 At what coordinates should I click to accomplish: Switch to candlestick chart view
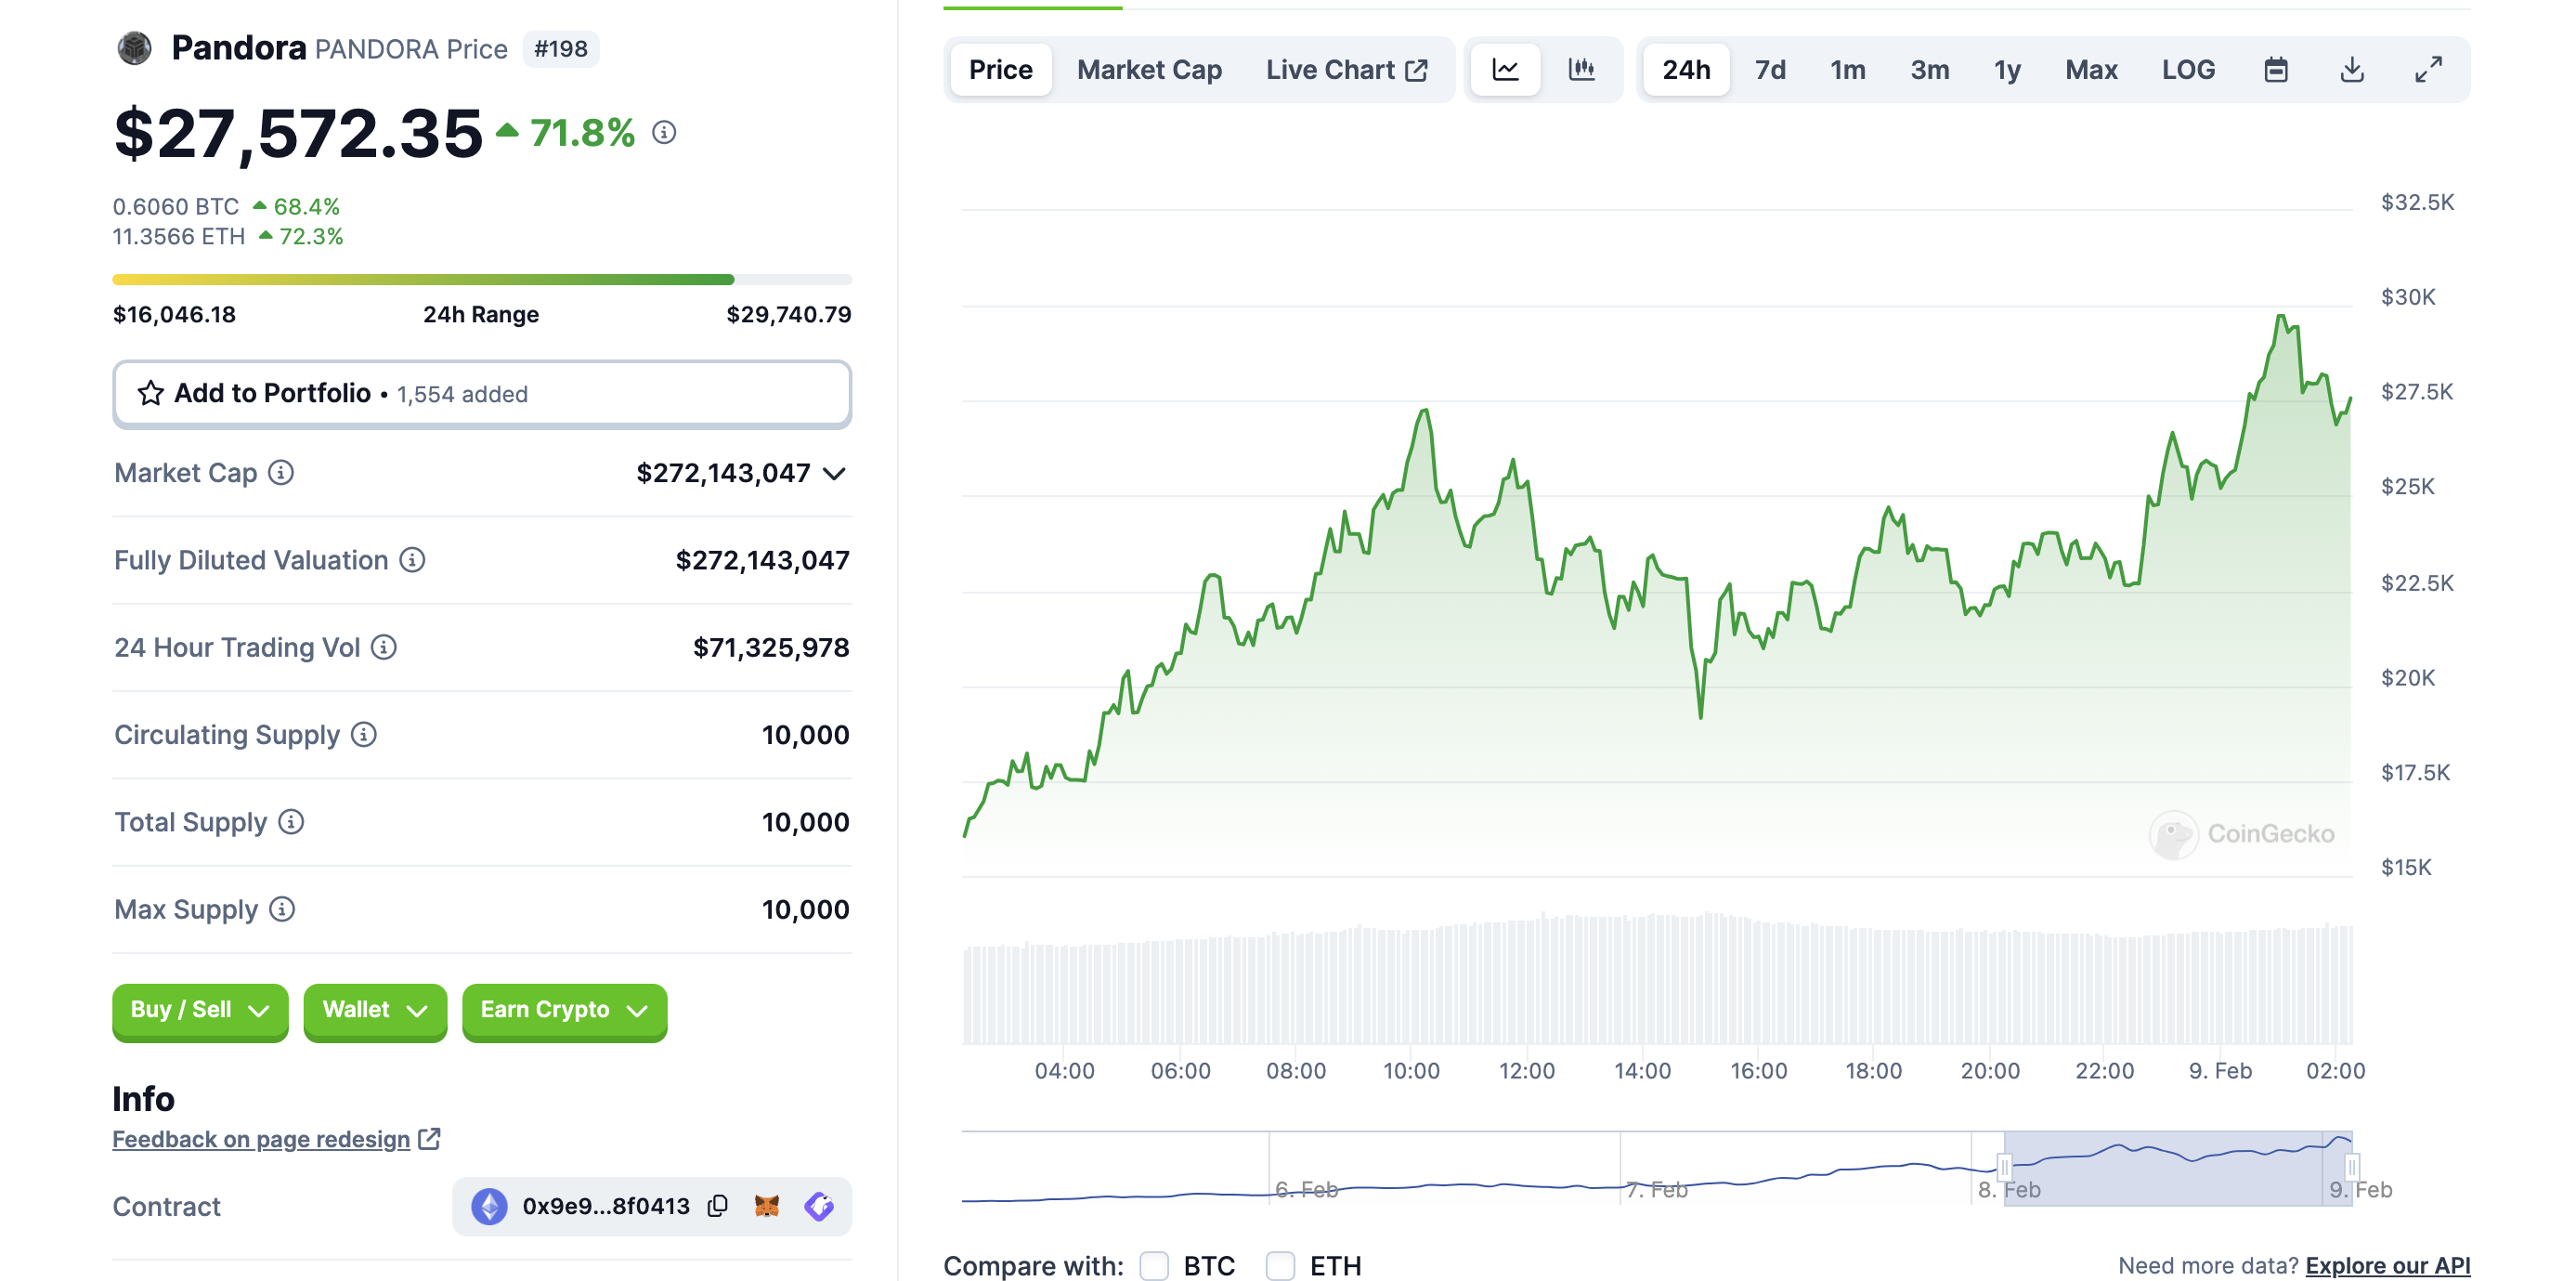point(1581,69)
